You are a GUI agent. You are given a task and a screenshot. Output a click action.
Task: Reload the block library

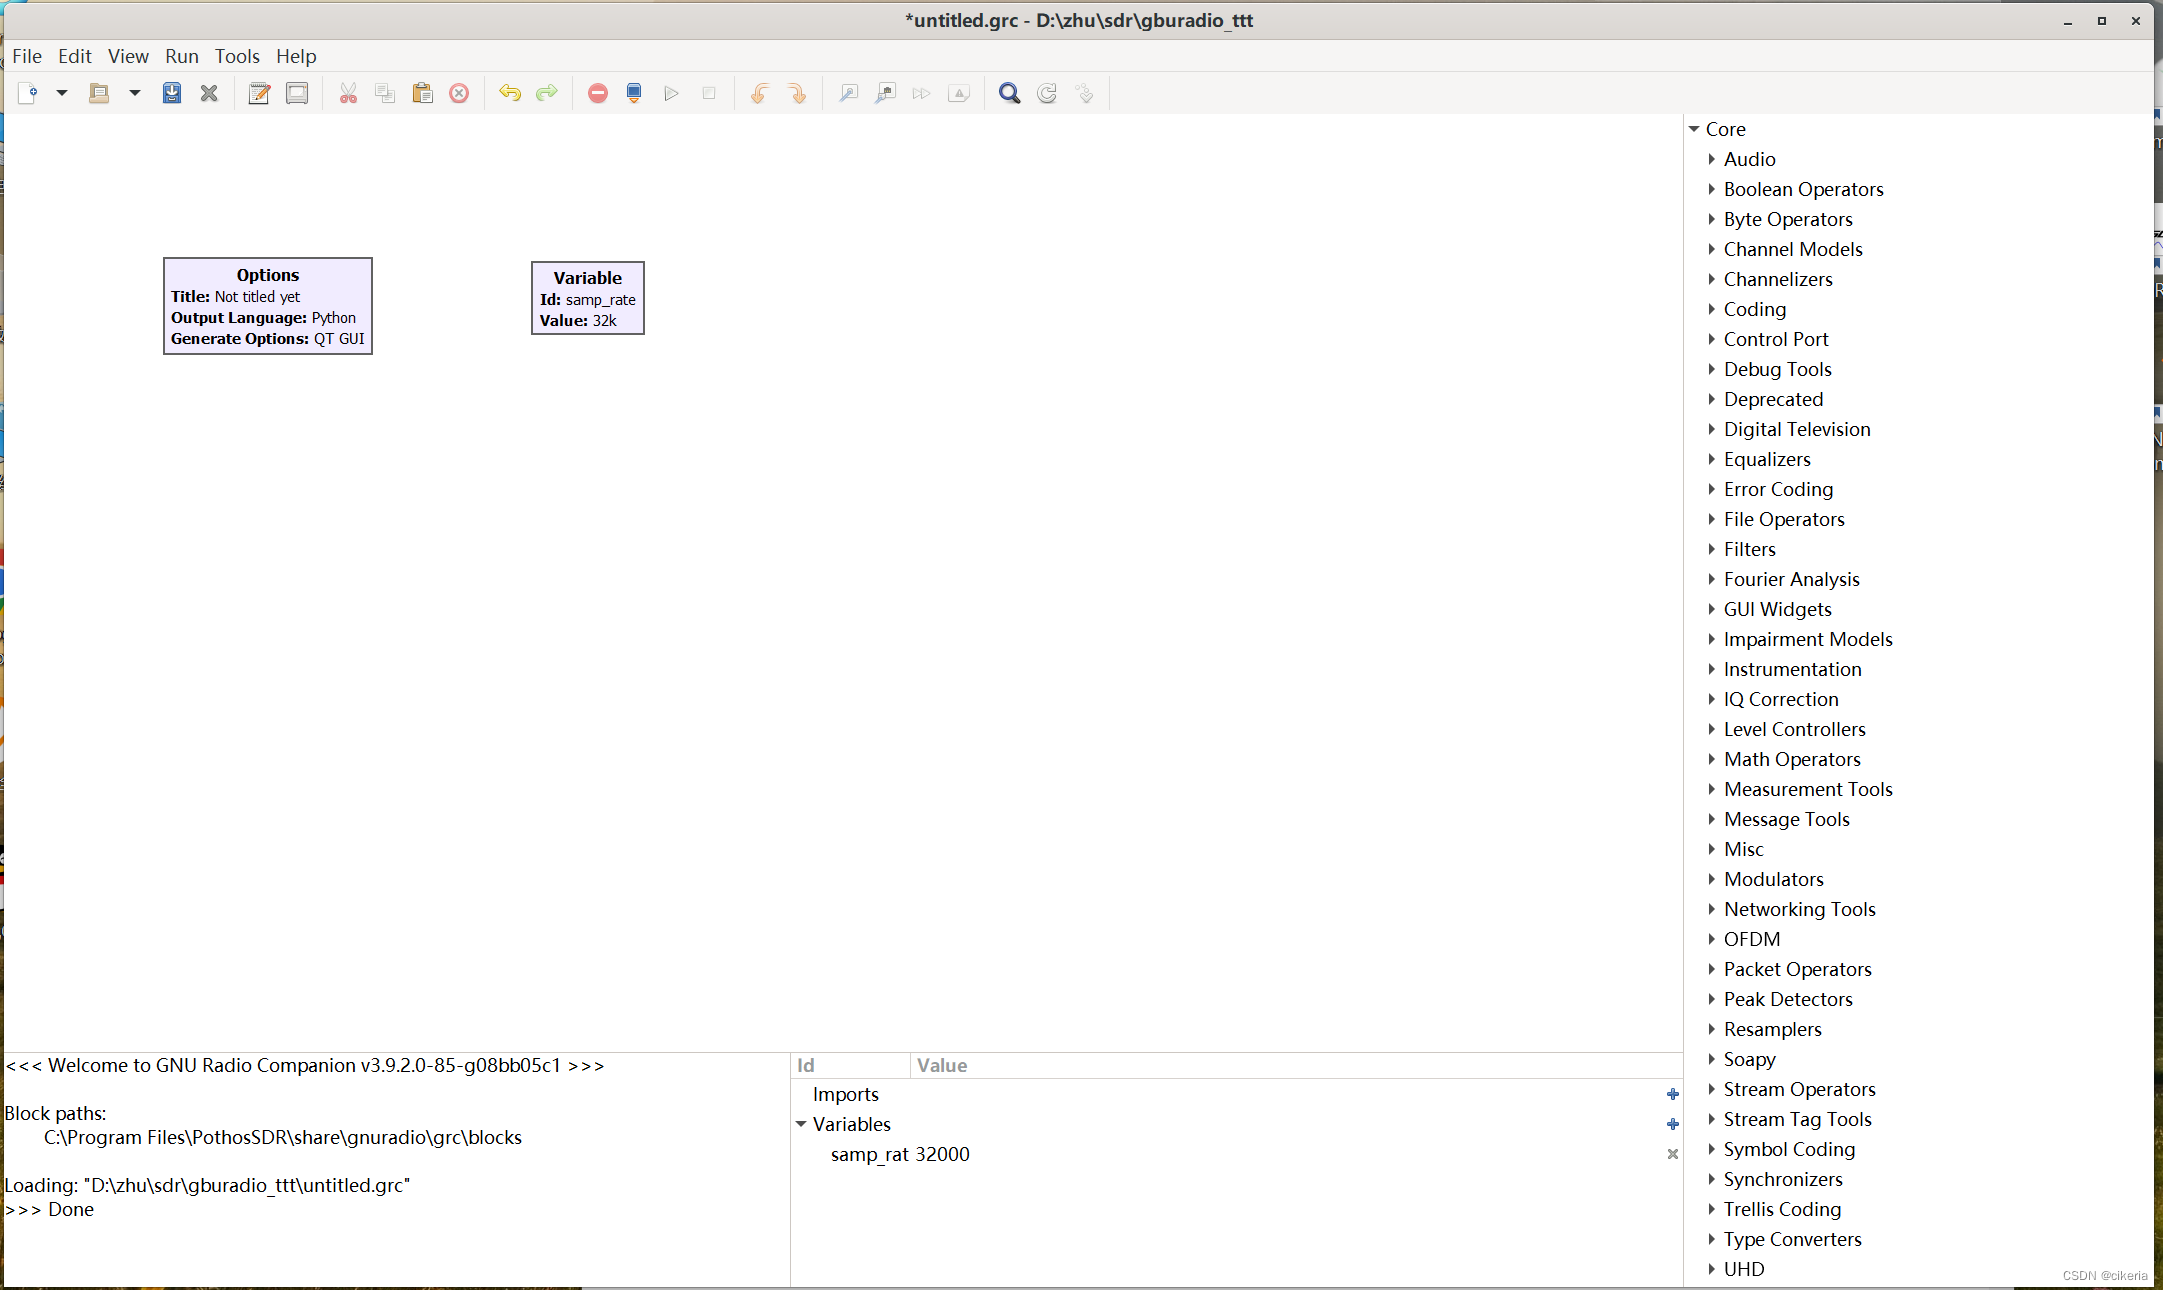click(1046, 93)
